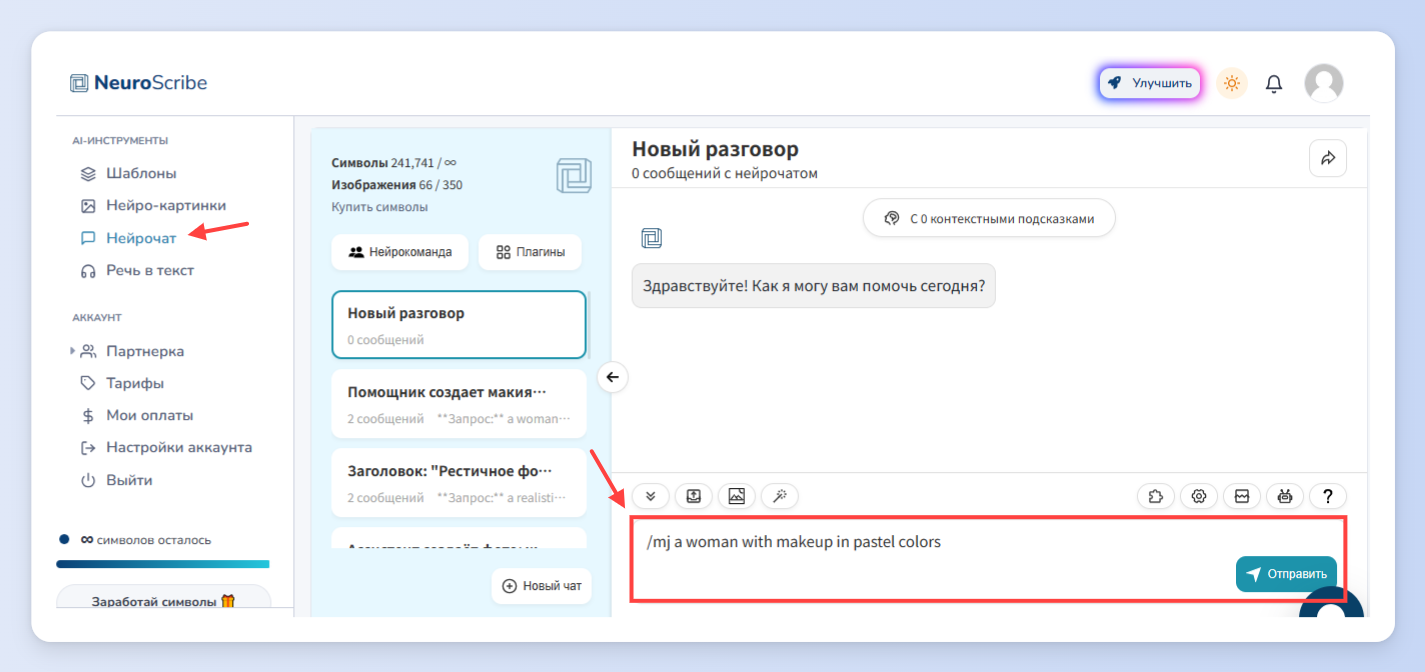The height and width of the screenshot is (672, 1425).
Task: Open Тарифы in the account menu
Action: point(135,383)
